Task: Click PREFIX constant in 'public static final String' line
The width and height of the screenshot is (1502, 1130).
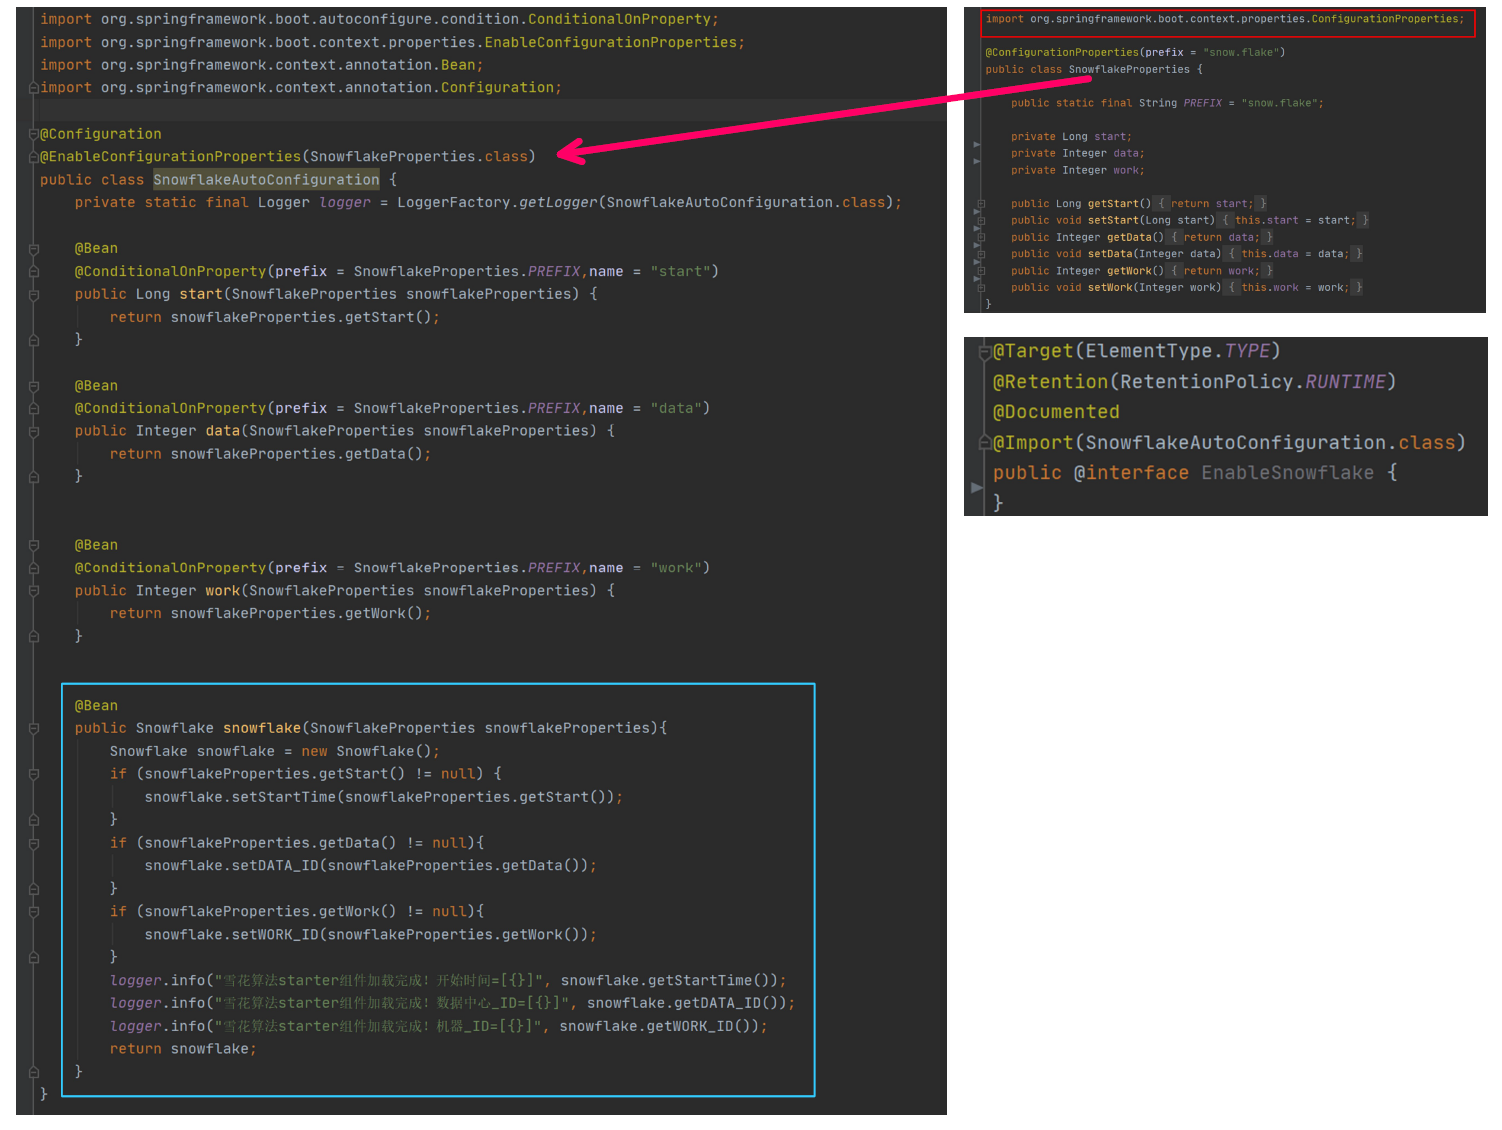Action: click(1202, 103)
